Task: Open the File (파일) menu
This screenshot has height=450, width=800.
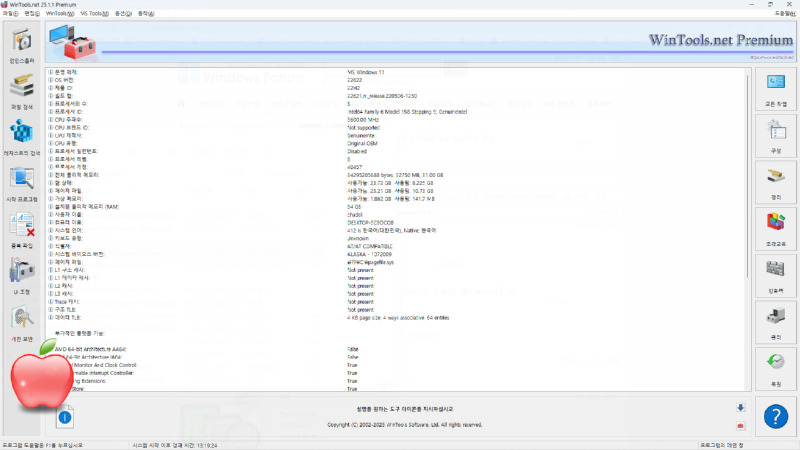Action: [10, 14]
